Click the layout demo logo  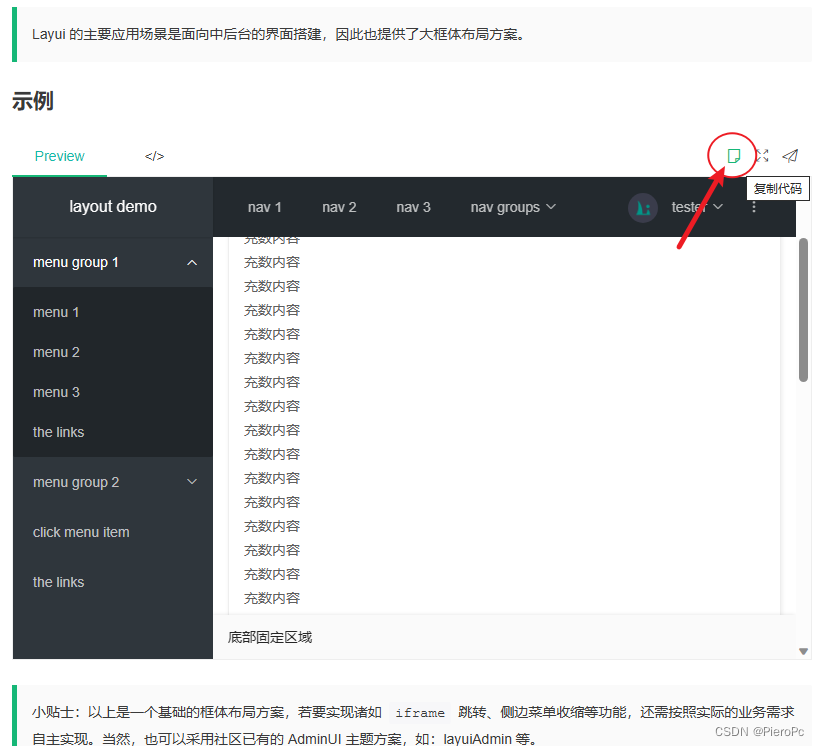tap(113, 207)
